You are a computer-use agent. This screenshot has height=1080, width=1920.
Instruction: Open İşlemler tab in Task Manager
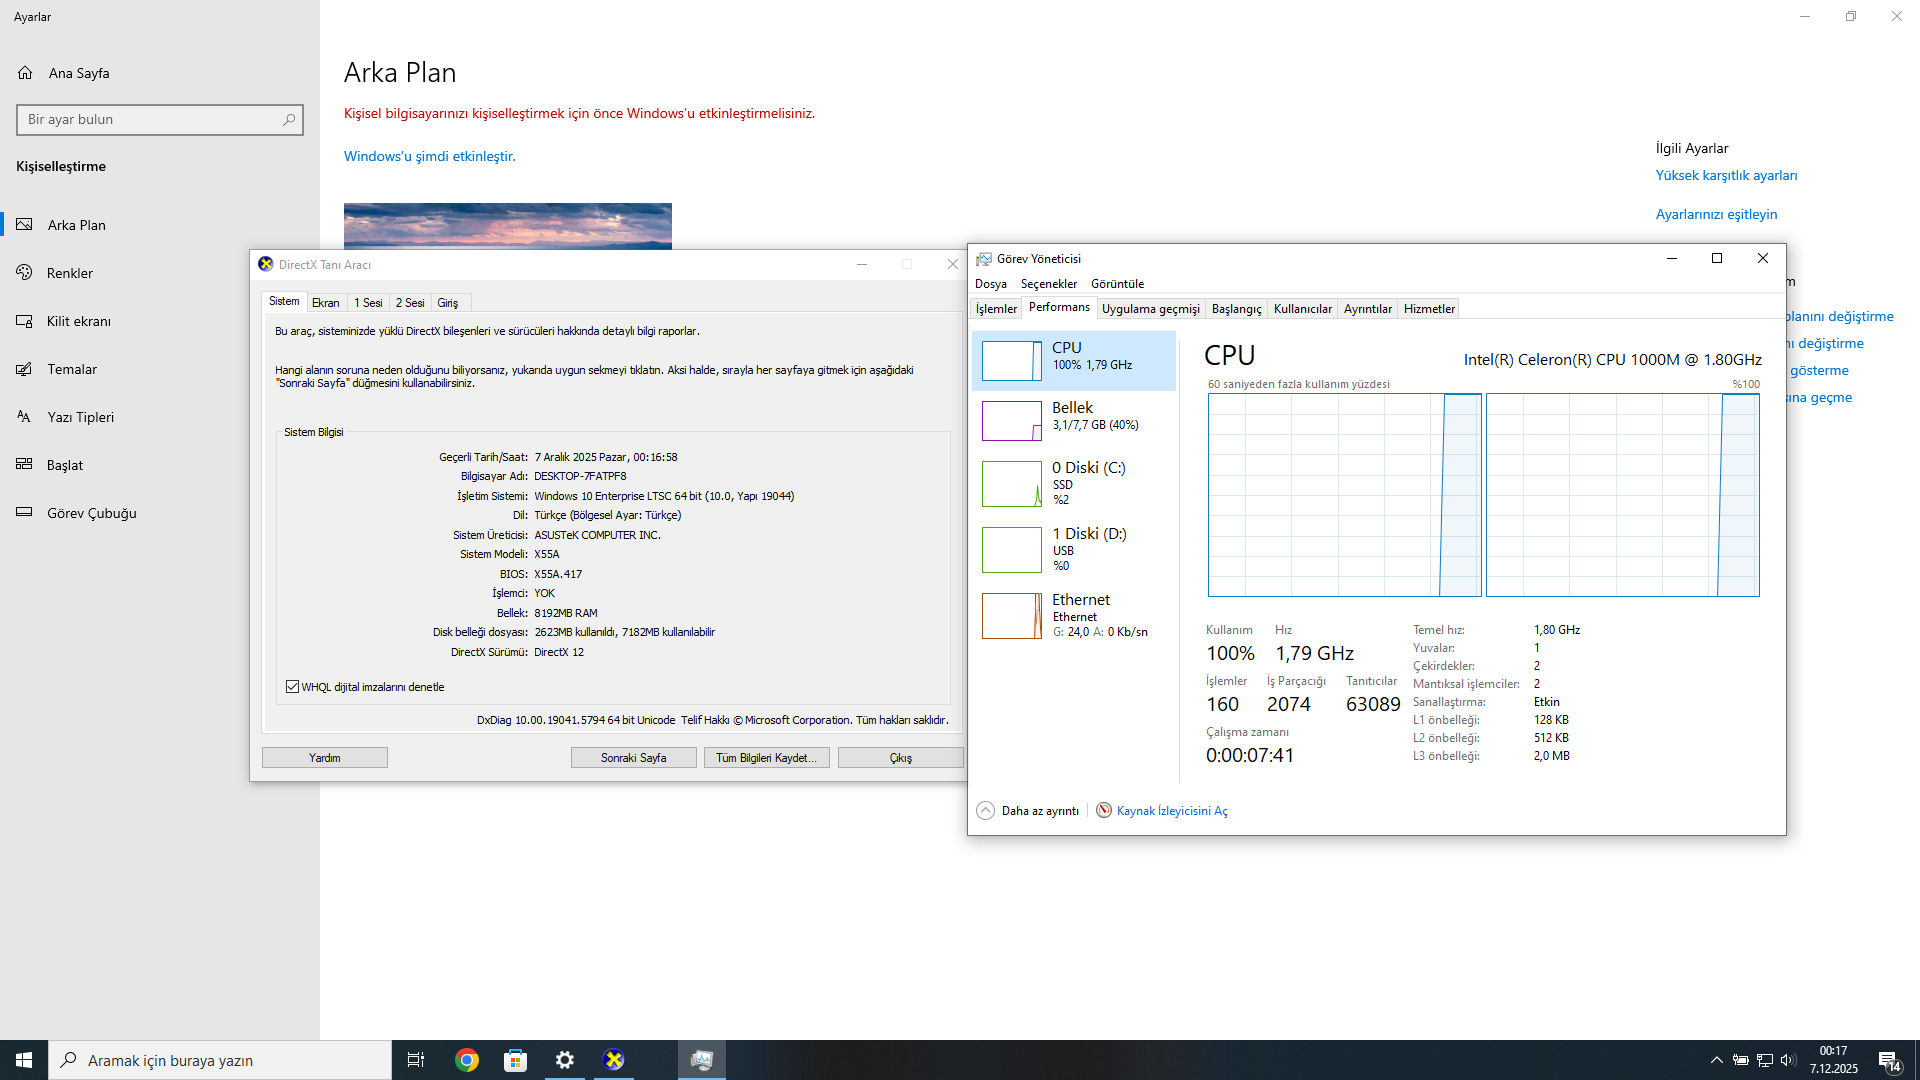(996, 309)
